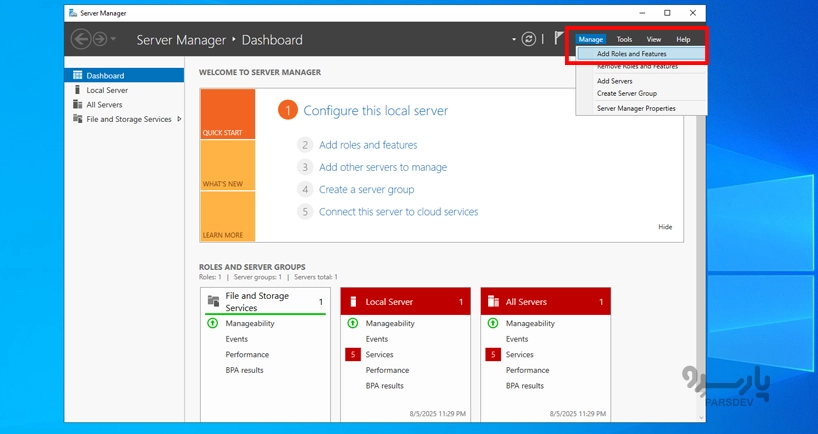Image resolution: width=818 pixels, height=434 pixels.
Task: Open dropdown arrow left of refresh
Action: [514, 39]
